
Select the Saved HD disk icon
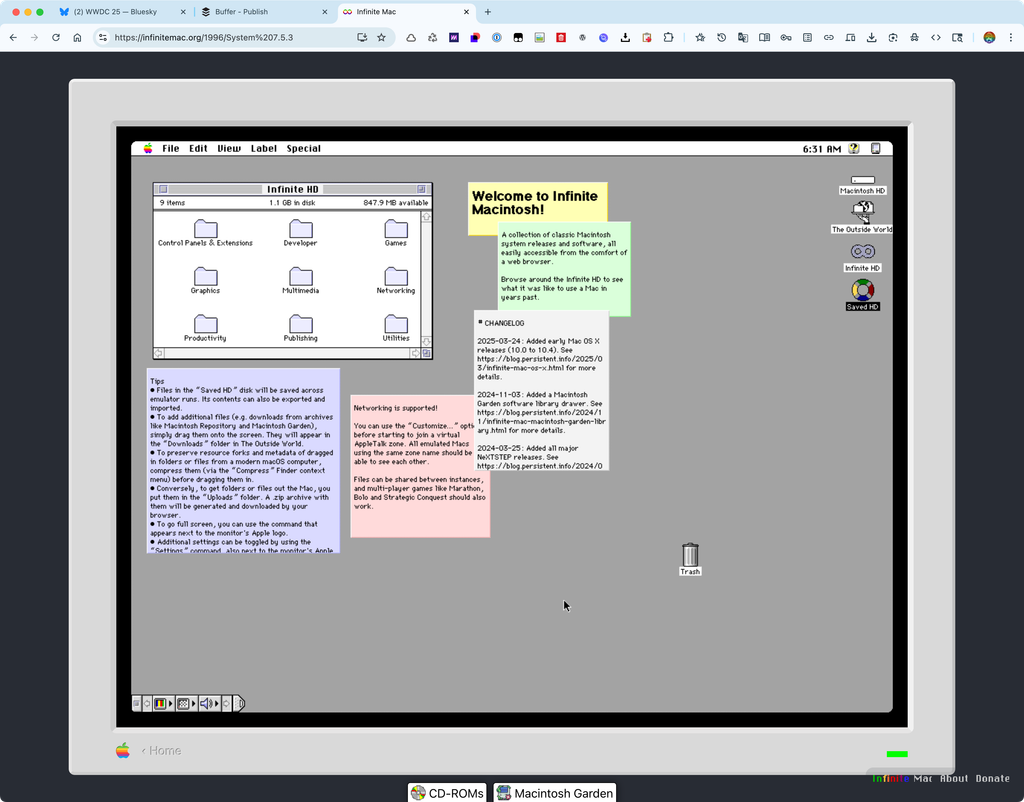click(x=862, y=290)
